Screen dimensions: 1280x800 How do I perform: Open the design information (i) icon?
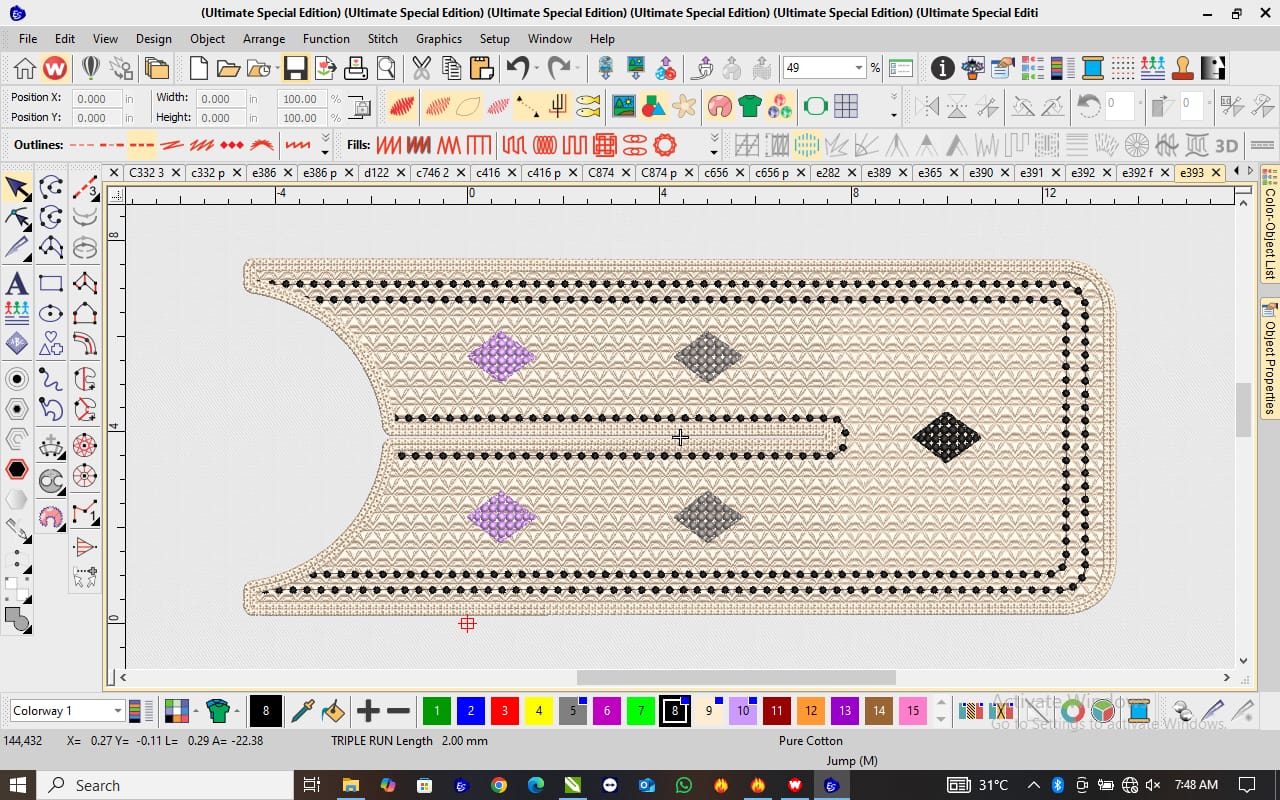point(942,68)
